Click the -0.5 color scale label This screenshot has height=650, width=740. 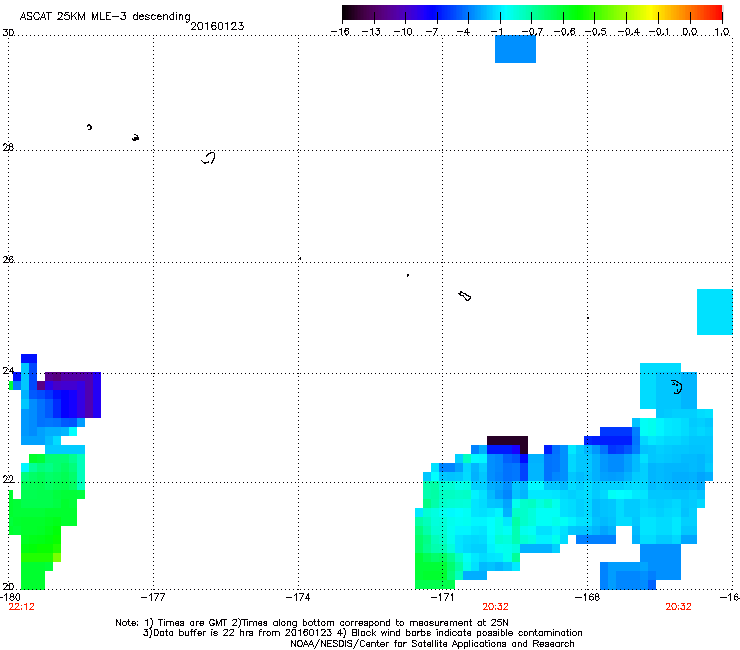click(x=595, y=32)
